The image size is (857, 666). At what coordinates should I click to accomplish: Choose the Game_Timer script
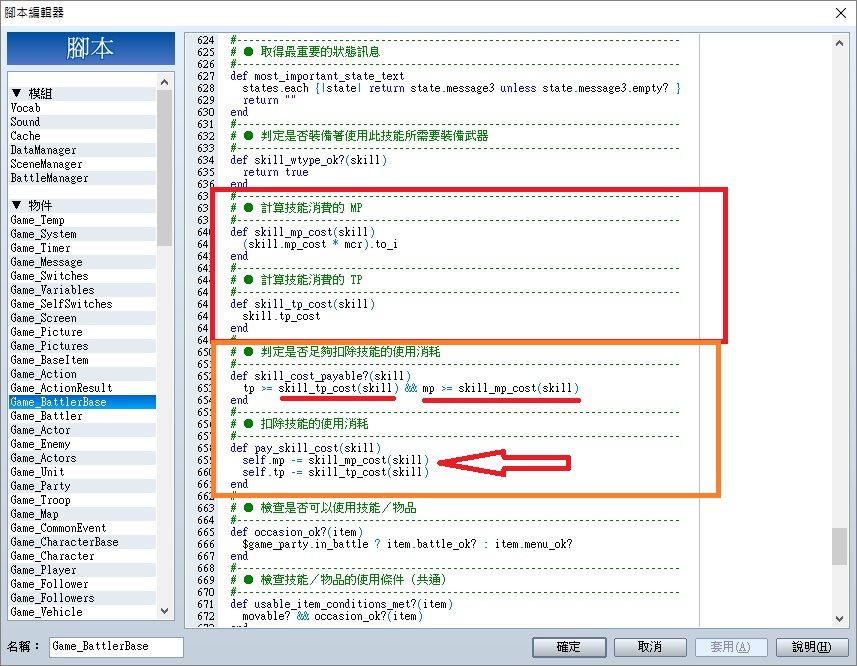[83, 247]
